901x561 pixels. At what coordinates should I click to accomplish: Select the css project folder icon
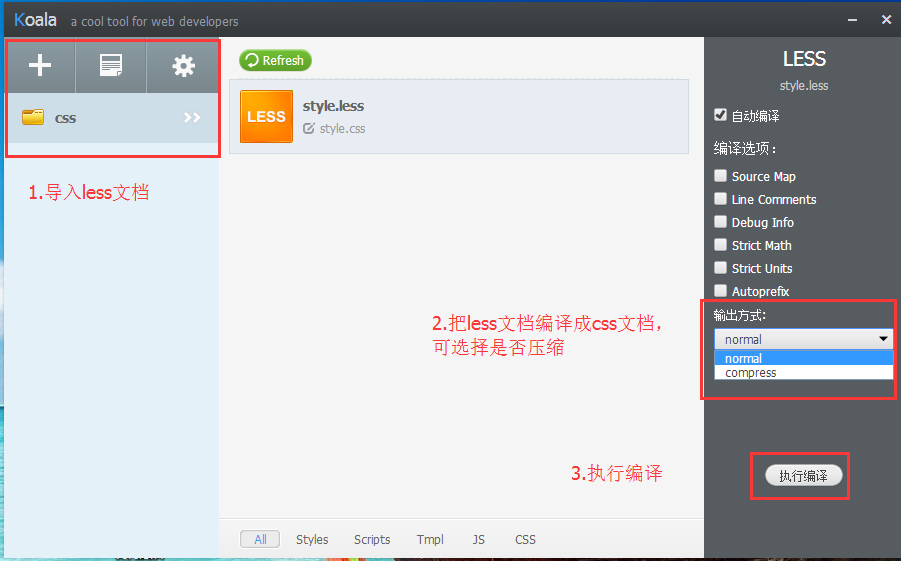pos(33,117)
